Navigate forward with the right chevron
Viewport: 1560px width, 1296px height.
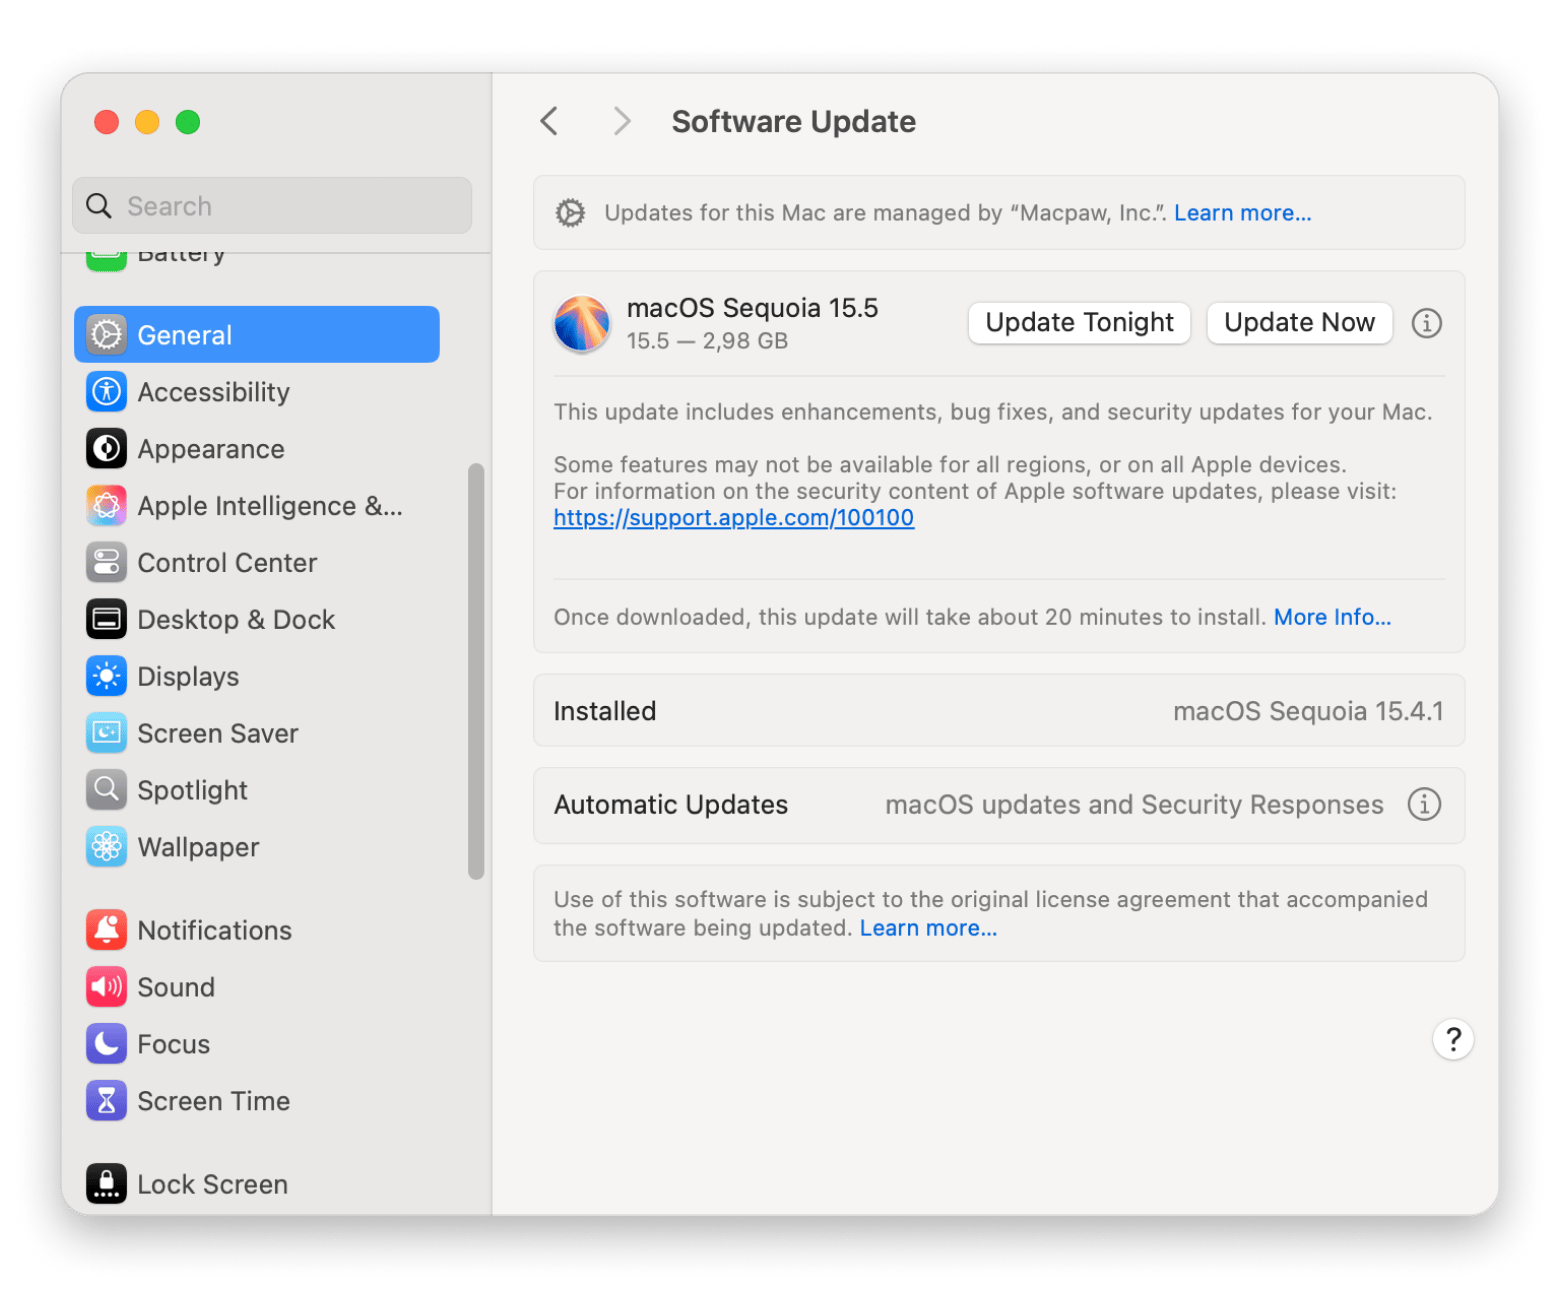coord(622,121)
